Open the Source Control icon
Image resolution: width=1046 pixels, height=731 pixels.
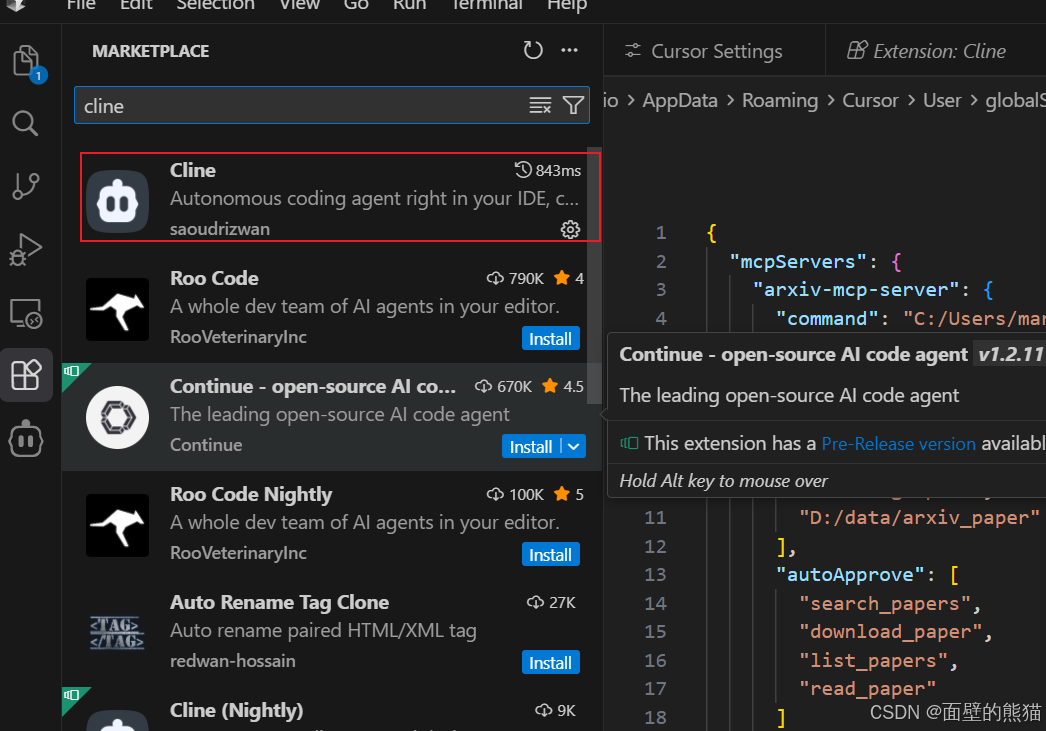(x=26, y=185)
